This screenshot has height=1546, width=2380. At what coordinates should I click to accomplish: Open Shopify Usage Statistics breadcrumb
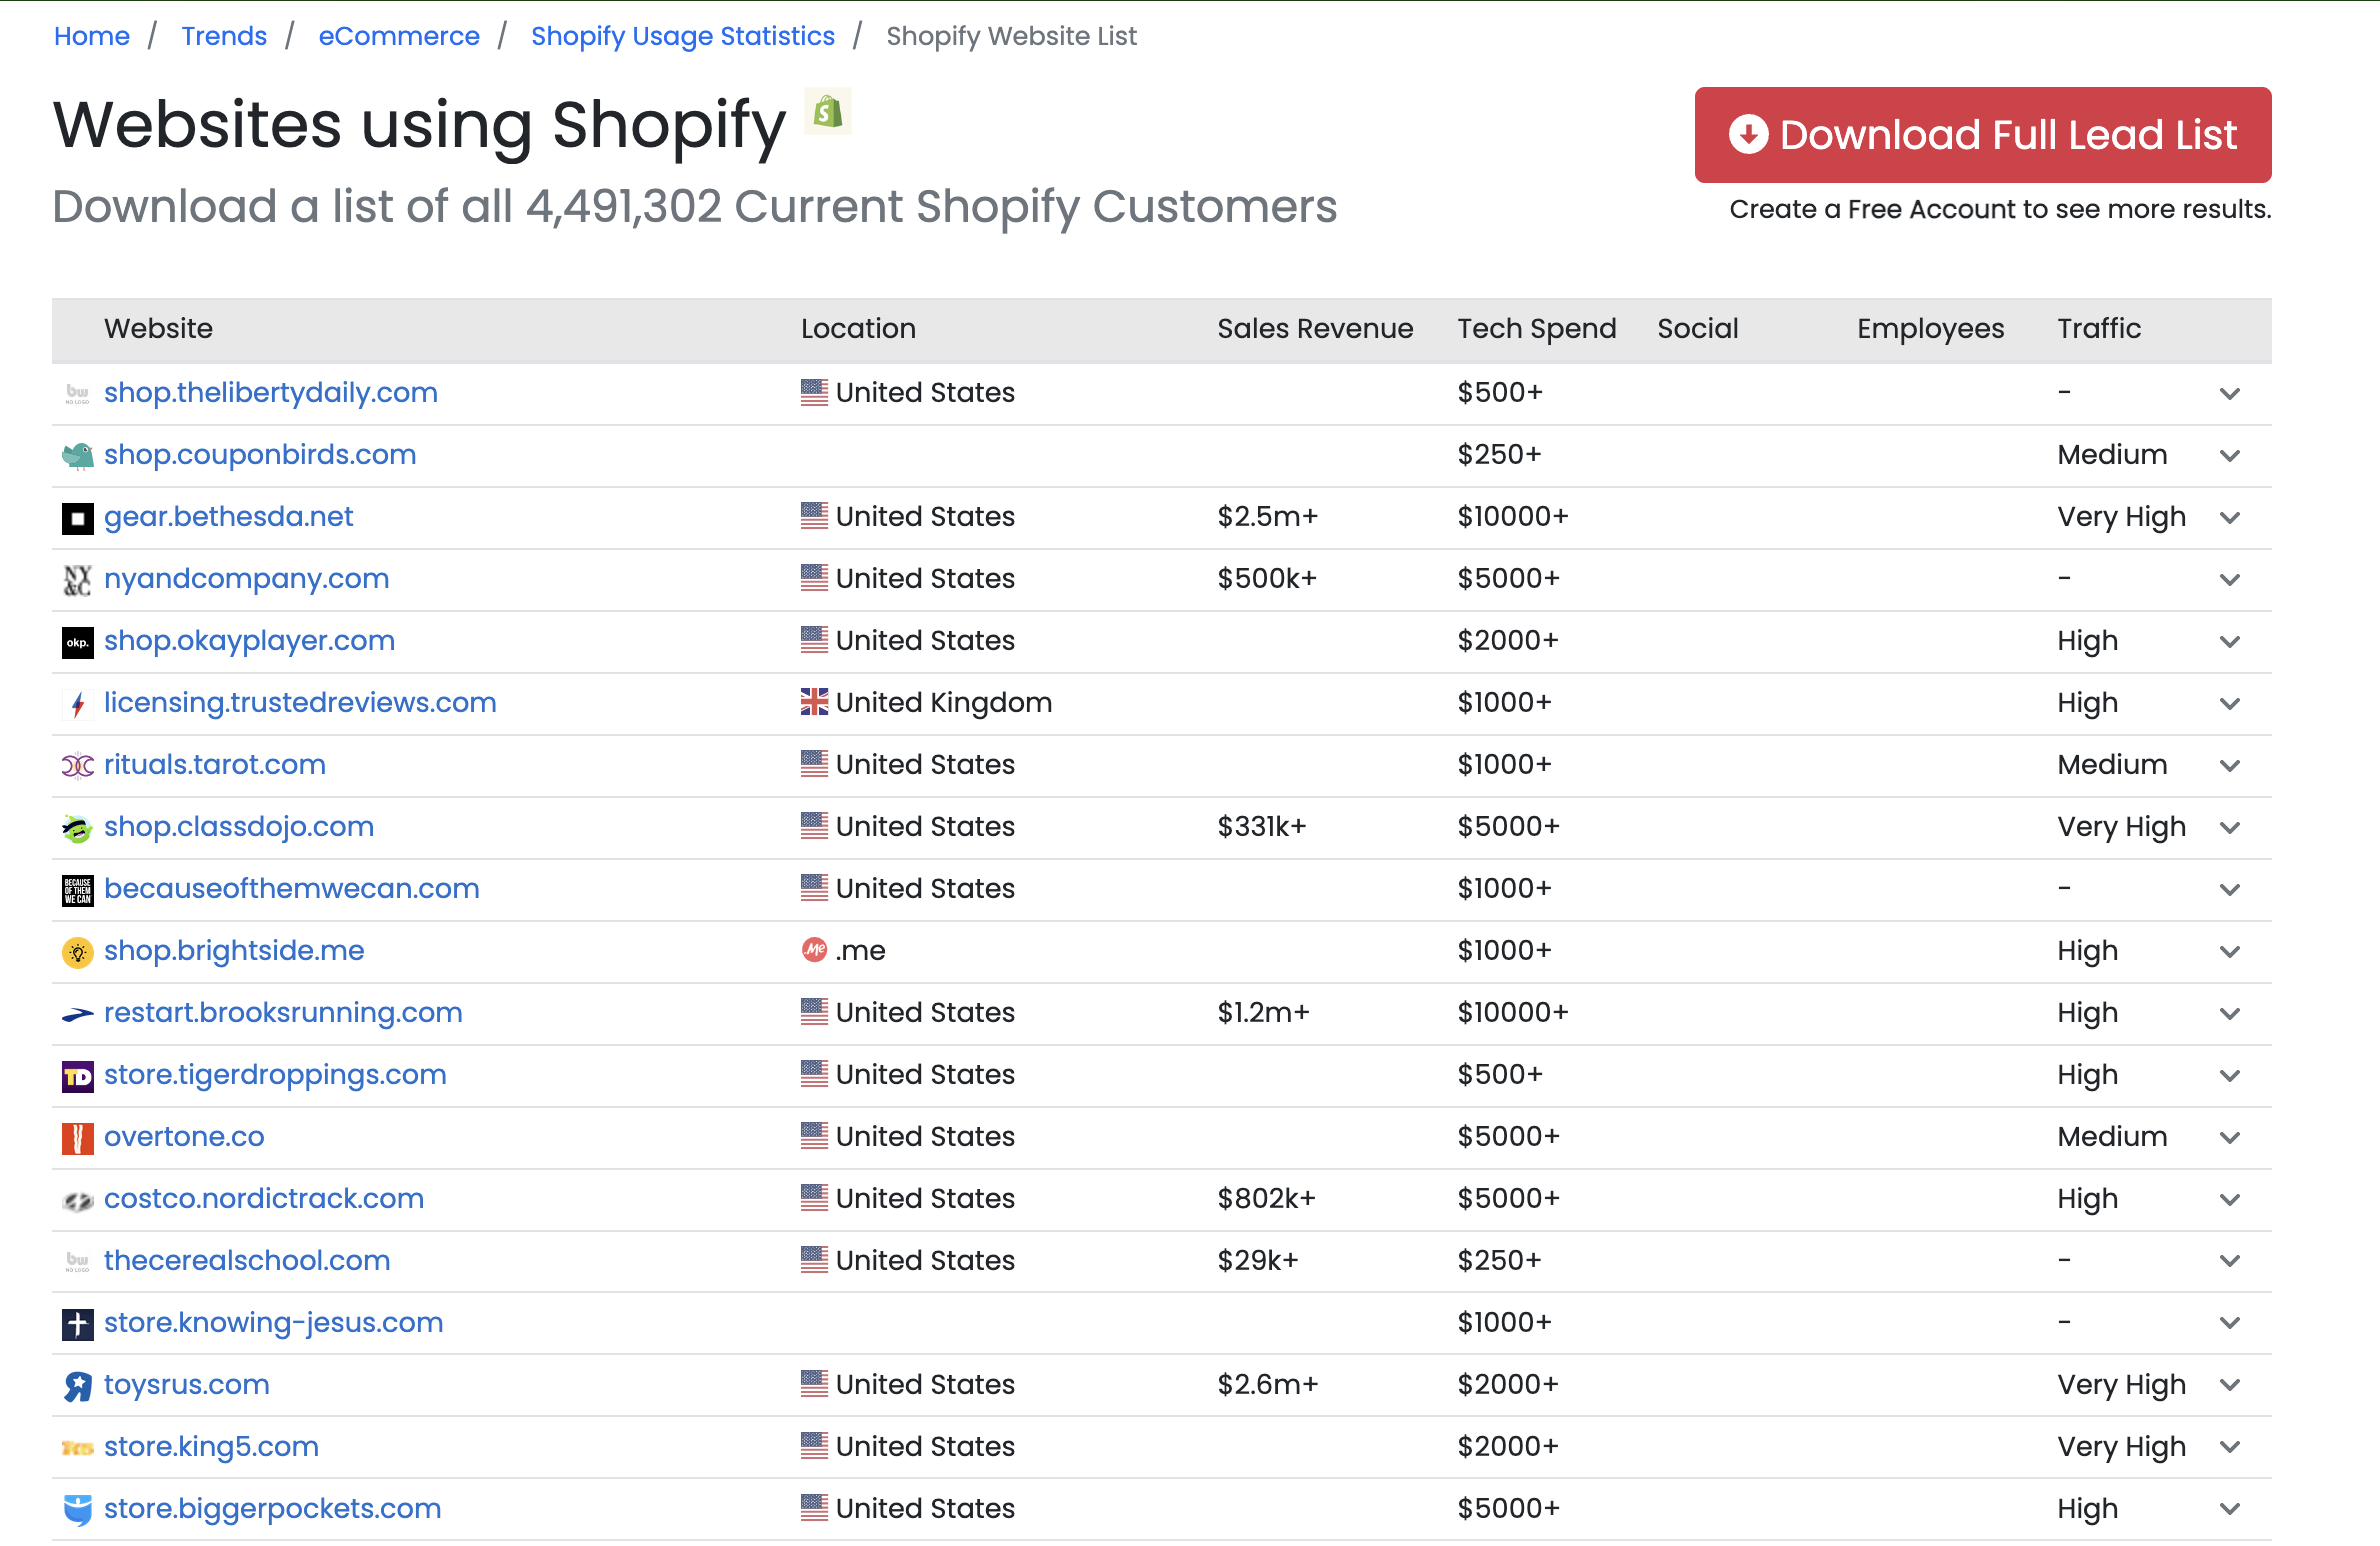click(x=682, y=36)
